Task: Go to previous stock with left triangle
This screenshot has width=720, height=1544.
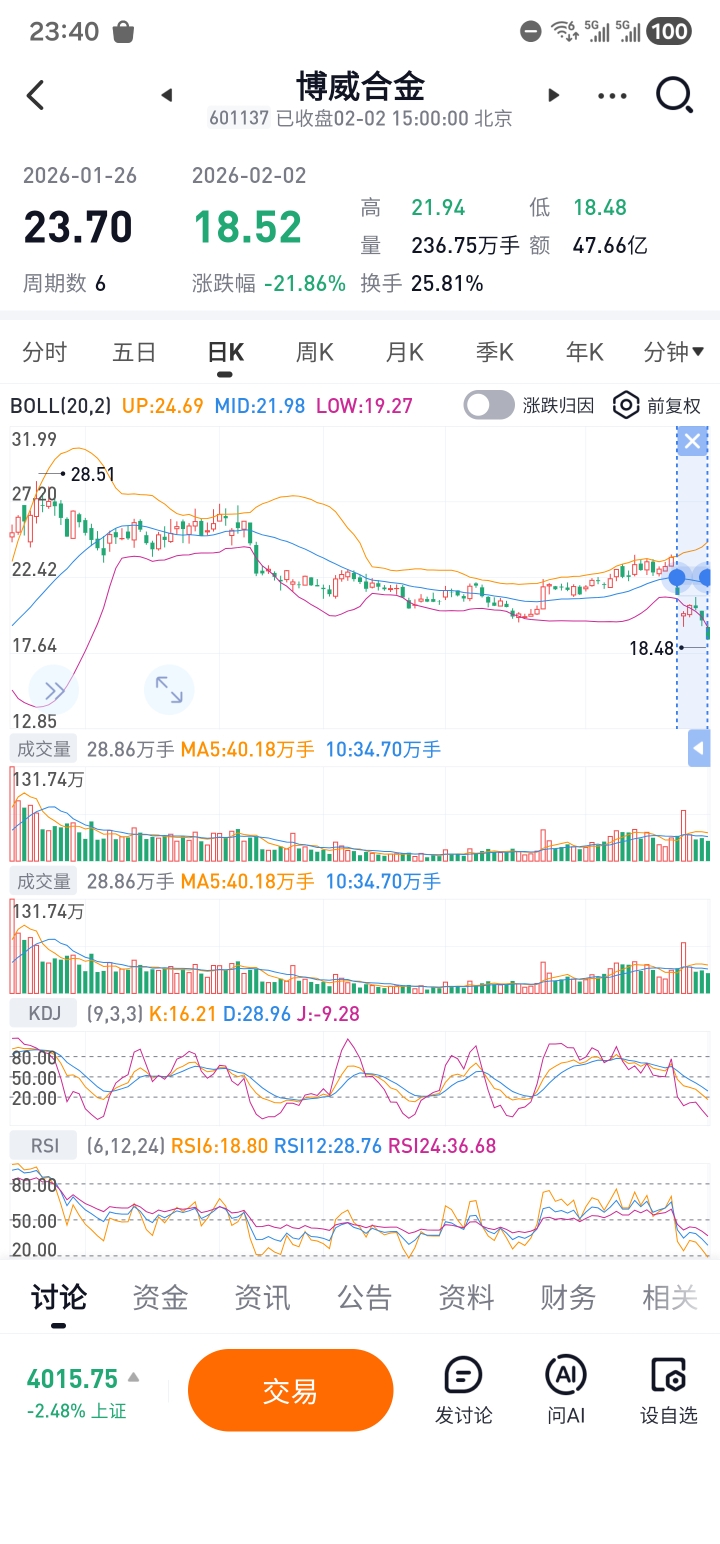Action: click(167, 96)
